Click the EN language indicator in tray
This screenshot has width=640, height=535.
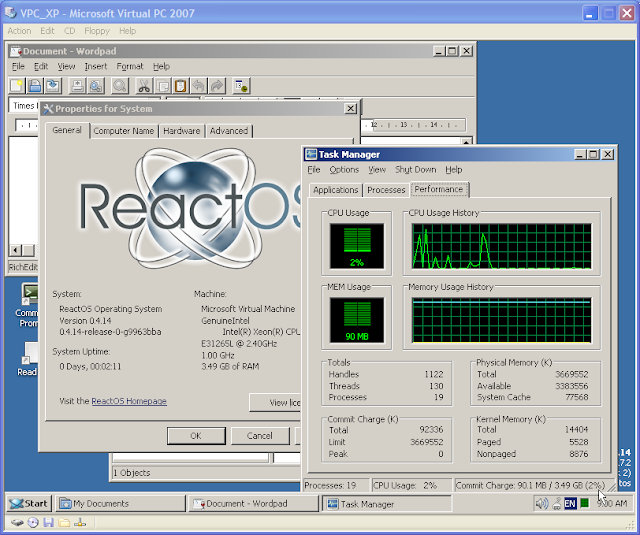570,504
